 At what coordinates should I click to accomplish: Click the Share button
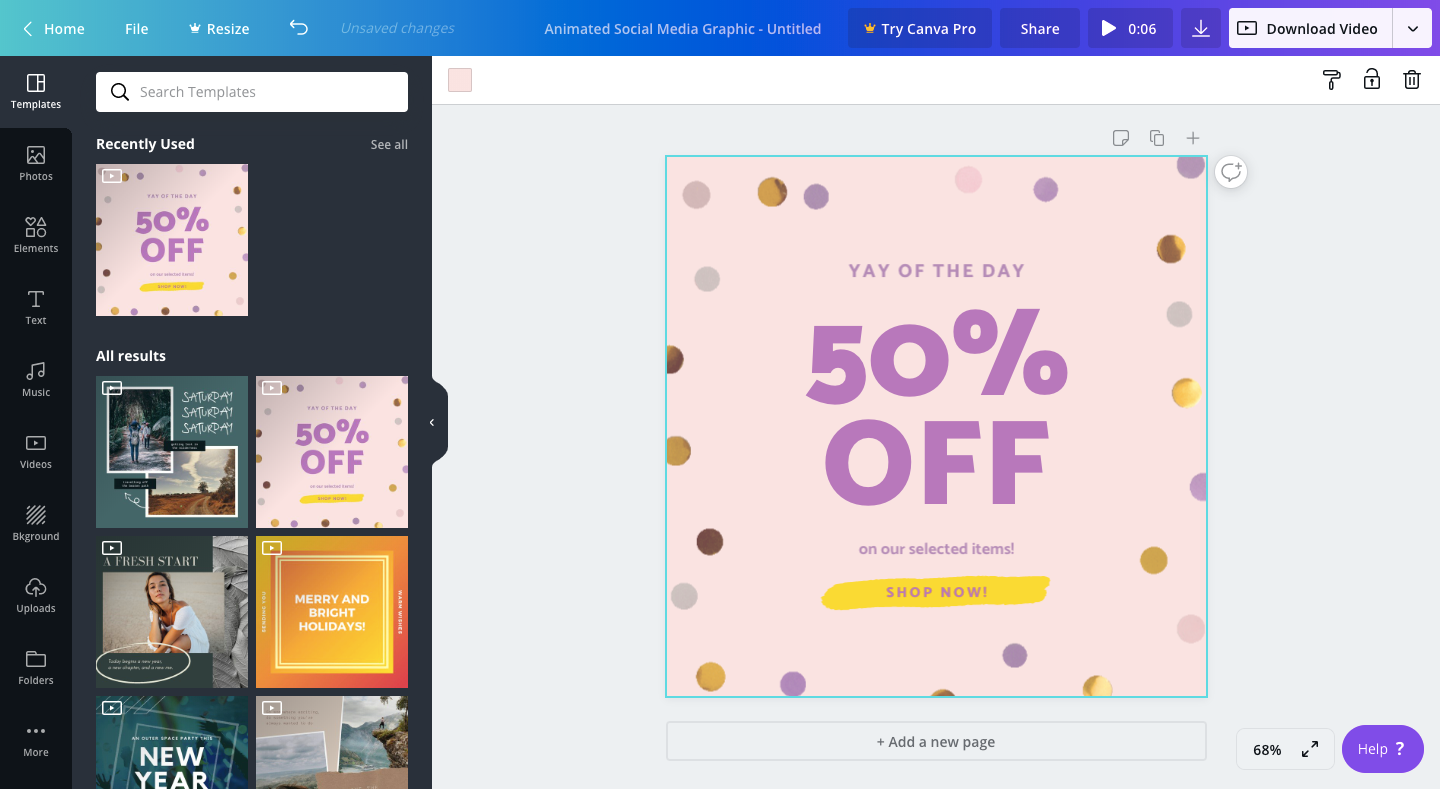point(1040,28)
